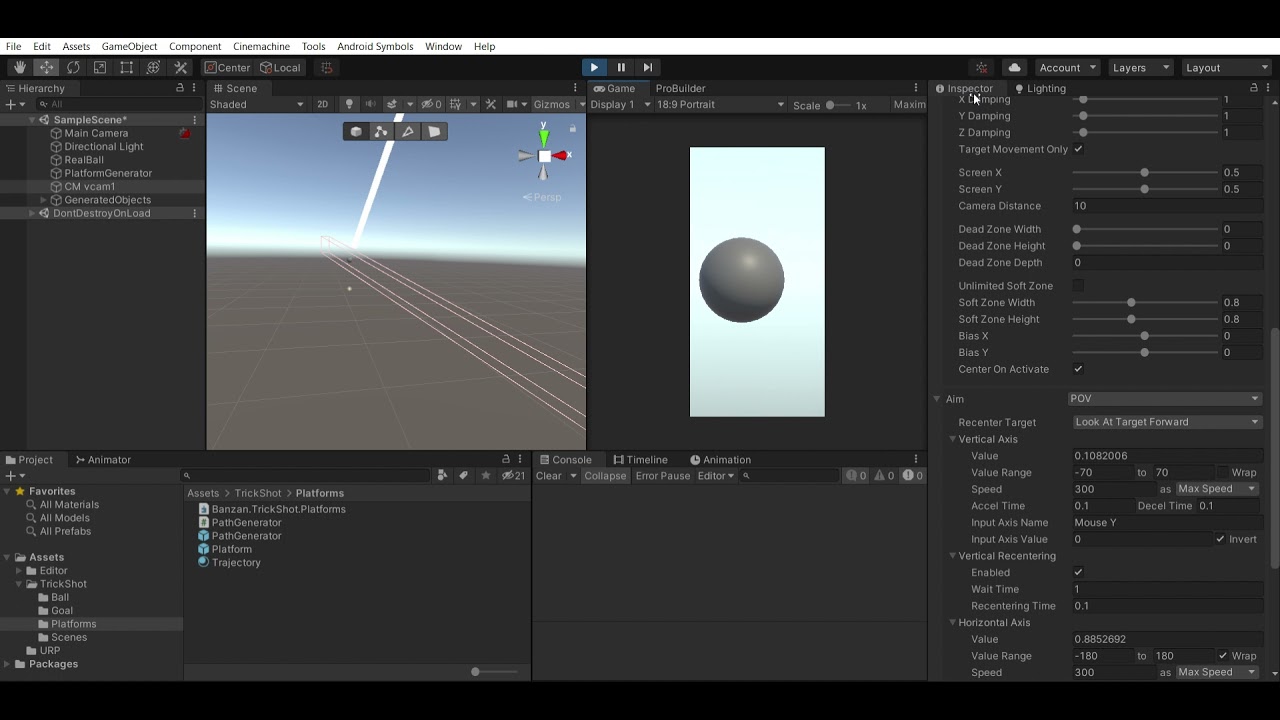Screen dimensions: 1280x720
Task: Switch to the Console tab
Action: [x=568, y=459]
